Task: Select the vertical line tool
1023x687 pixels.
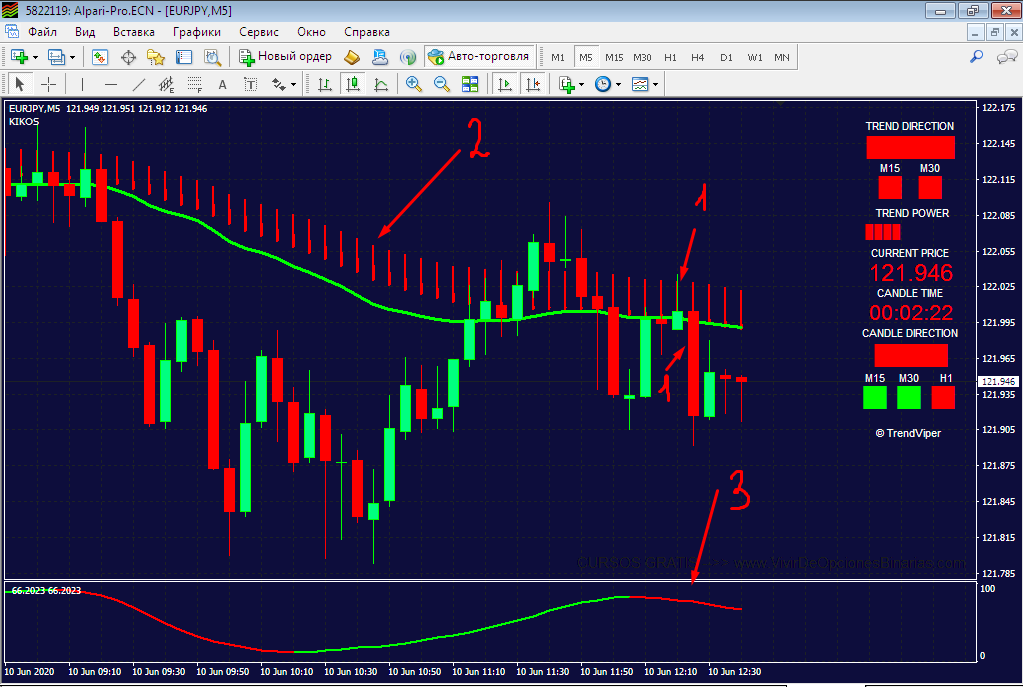Action: pyautogui.click(x=82, y=84)
